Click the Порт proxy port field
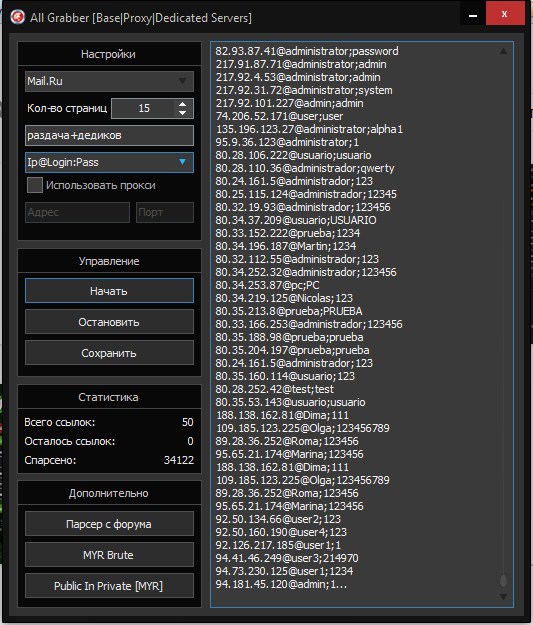Image resolution: width=533 pixels, height=625 pixels. click(165, 212)
